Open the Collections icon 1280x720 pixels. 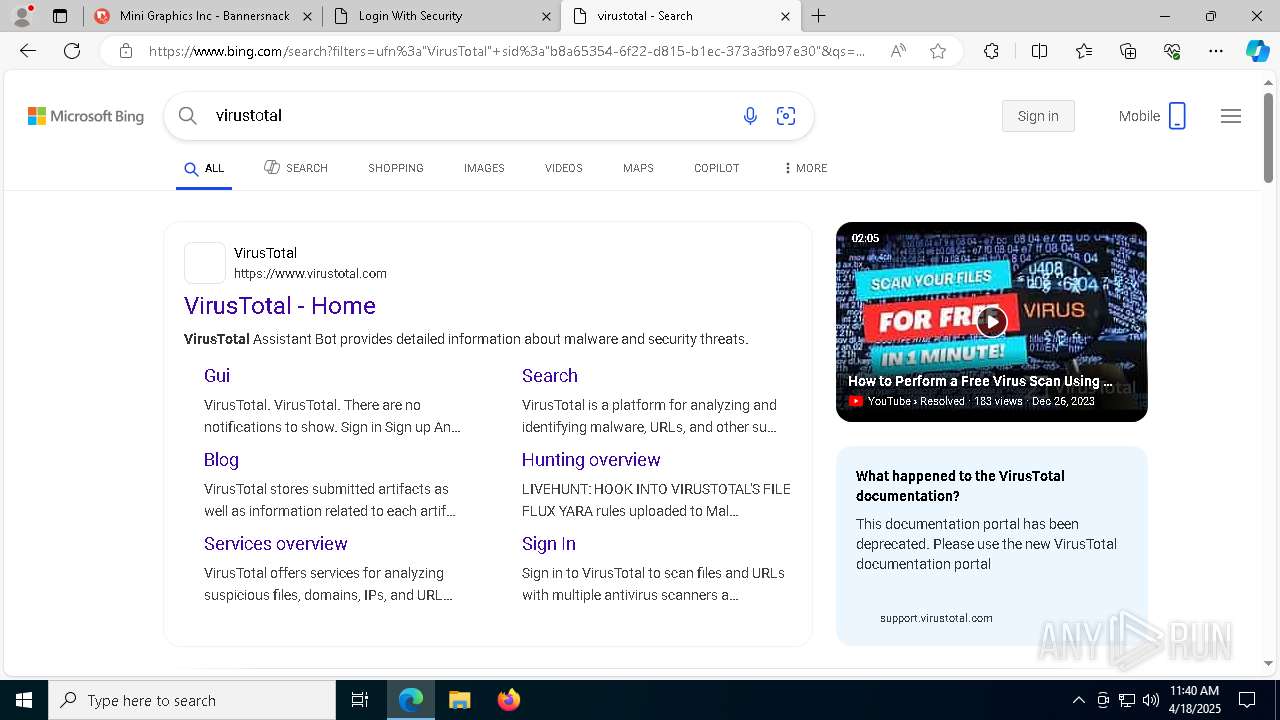[x=1128, y=51]
